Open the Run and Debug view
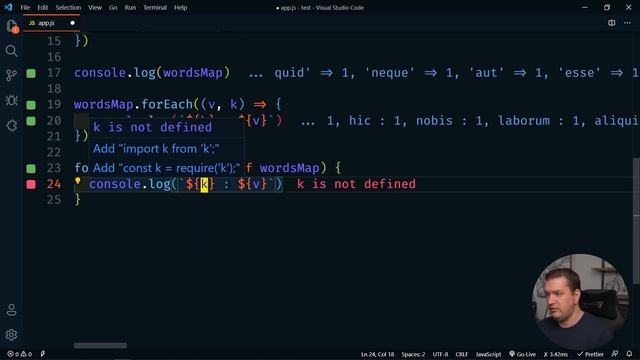The height and width of the screenshot is (360, 640). (11, 100)
